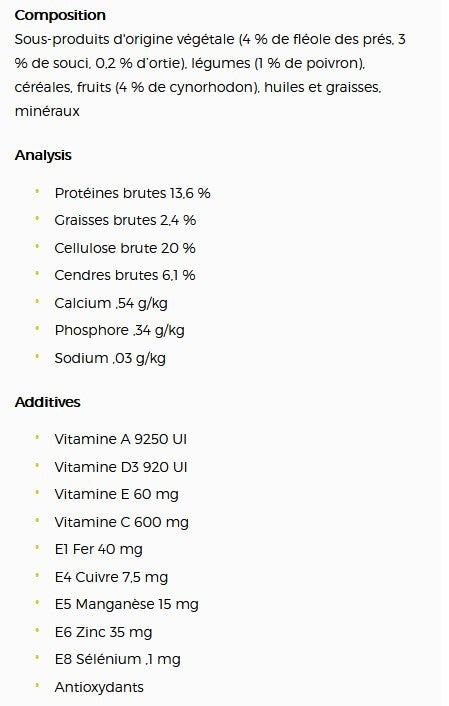Click the Additives section heading

47,402
